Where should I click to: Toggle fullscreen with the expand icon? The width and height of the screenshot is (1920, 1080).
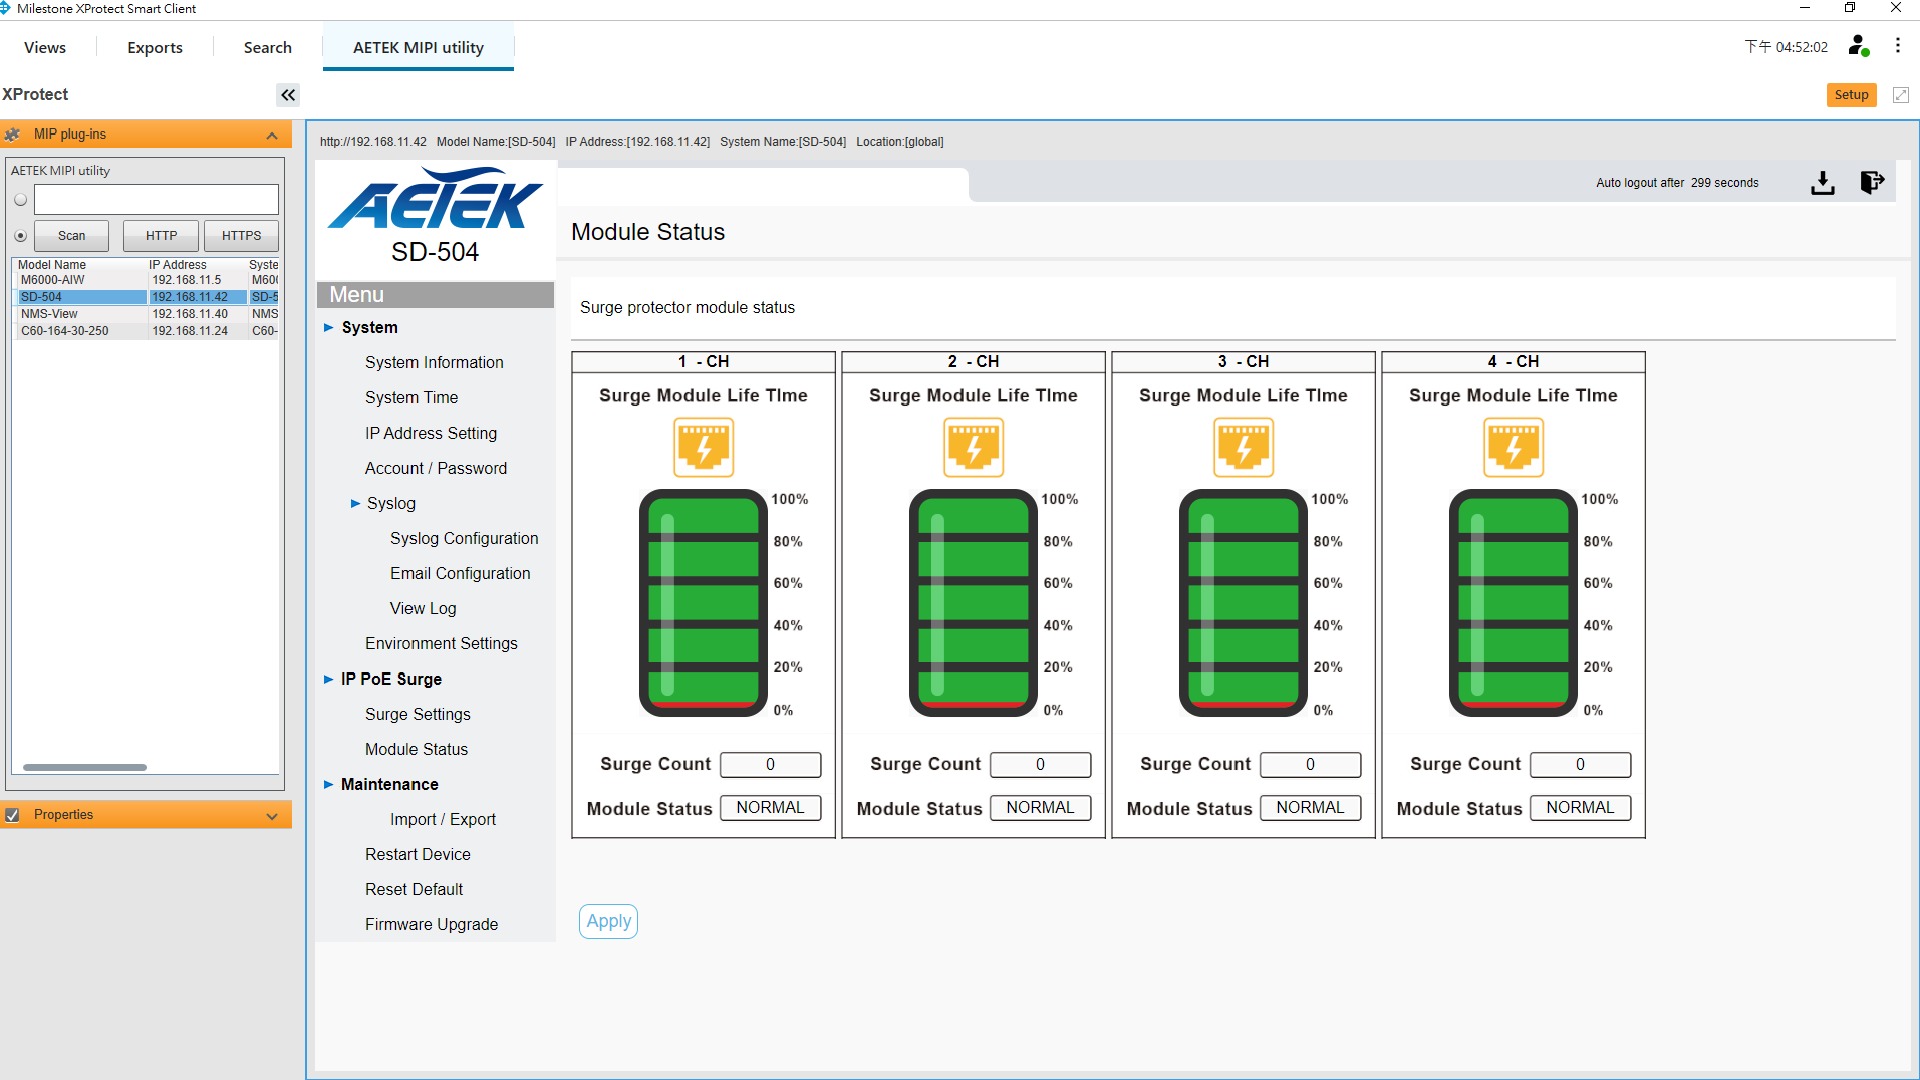[1901, 95]
